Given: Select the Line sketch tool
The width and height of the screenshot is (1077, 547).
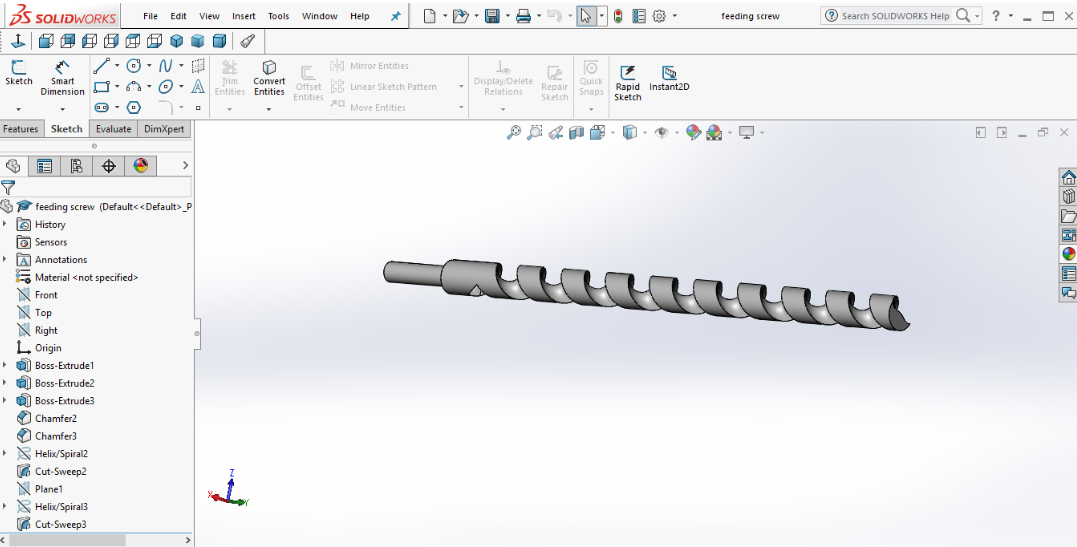Looking at the screenshot, I should point(102,66).
